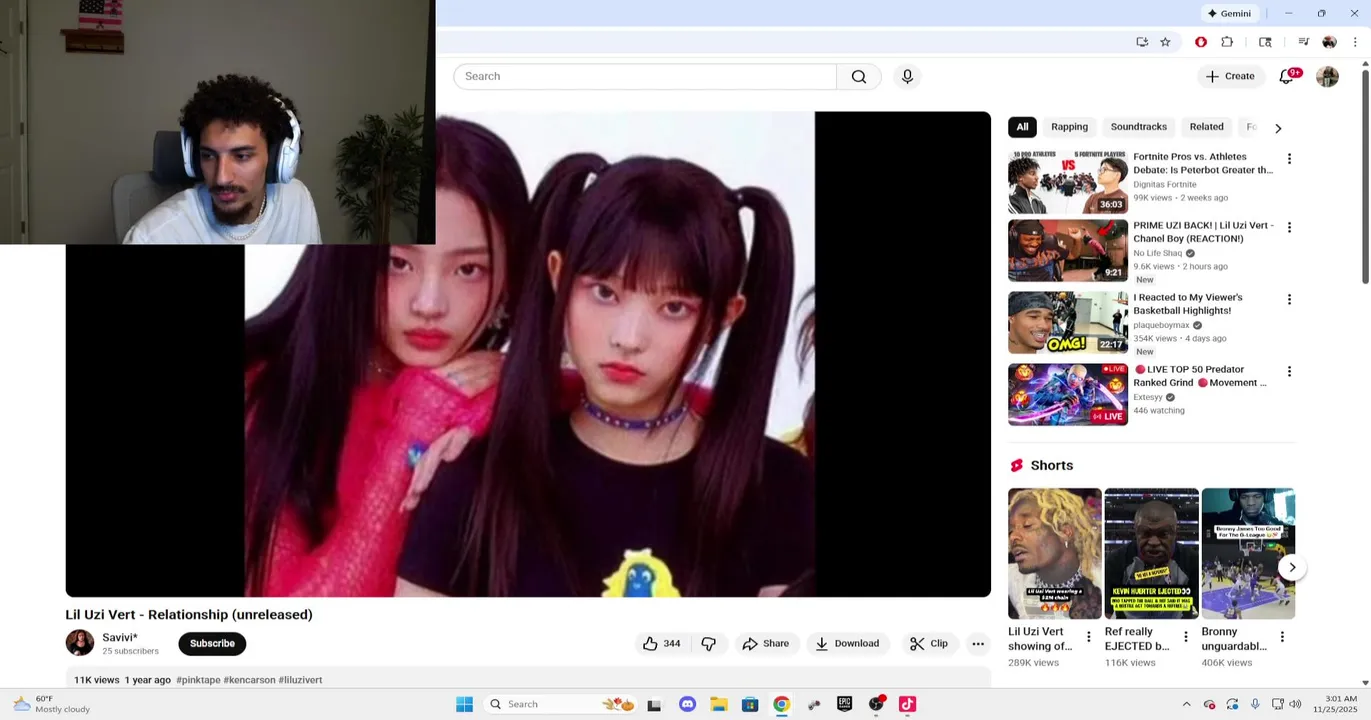Viewport: 1371px width, 720px height.
Task: Open Epic Games launcher from taskbar
Action: (844, 704)
